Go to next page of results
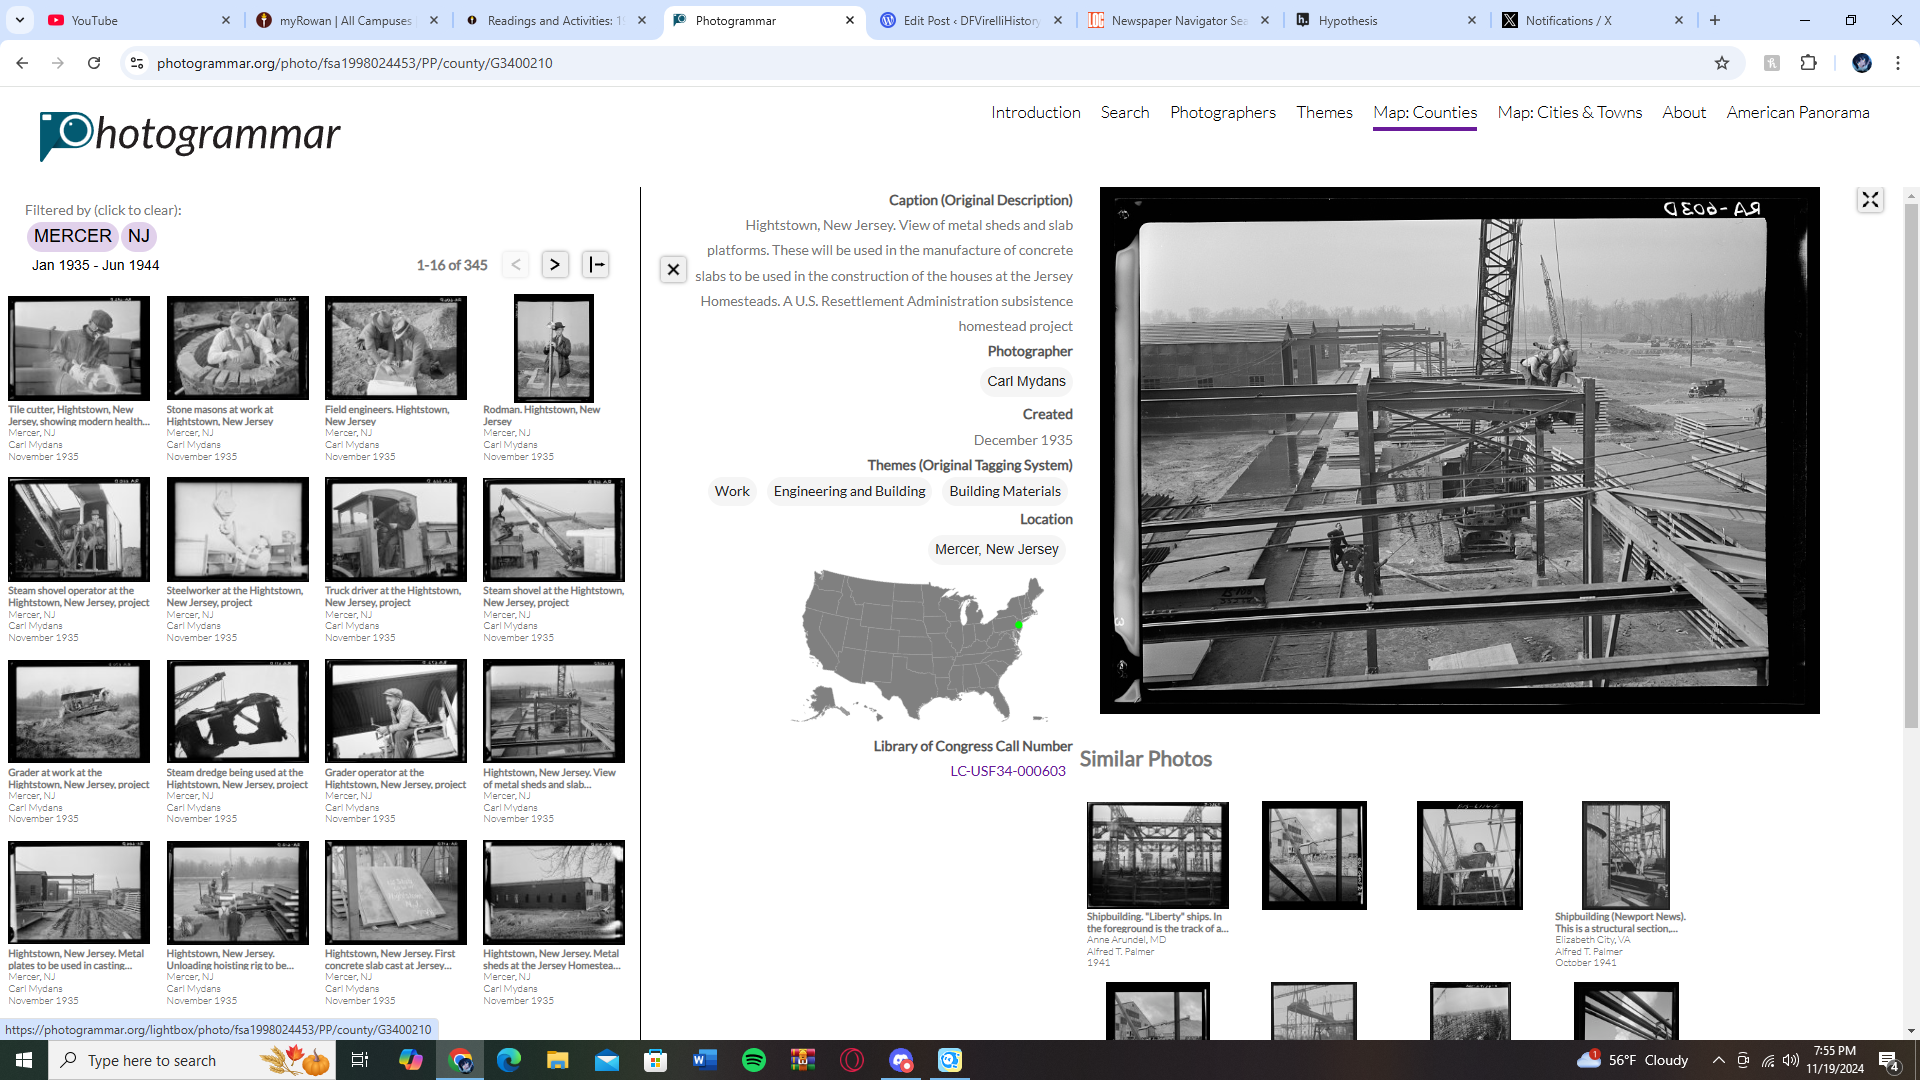The height and width of the screenshot is (1080, 1920). (x=555, y=265)
